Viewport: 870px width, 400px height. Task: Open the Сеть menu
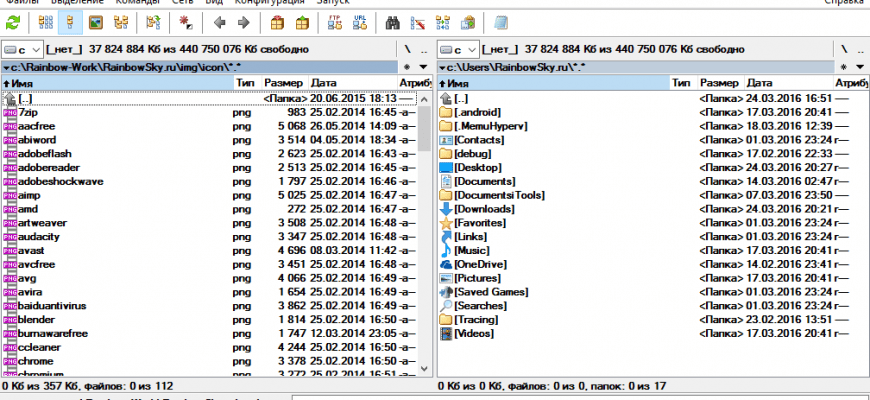(x=183, y=2)
